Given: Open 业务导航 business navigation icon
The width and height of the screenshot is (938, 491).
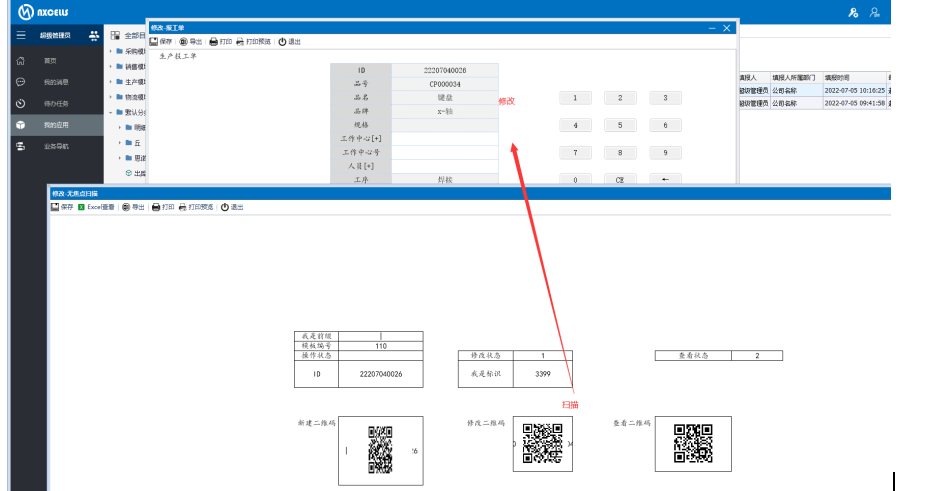Looking at the screenshot, I should pos(20,146).
